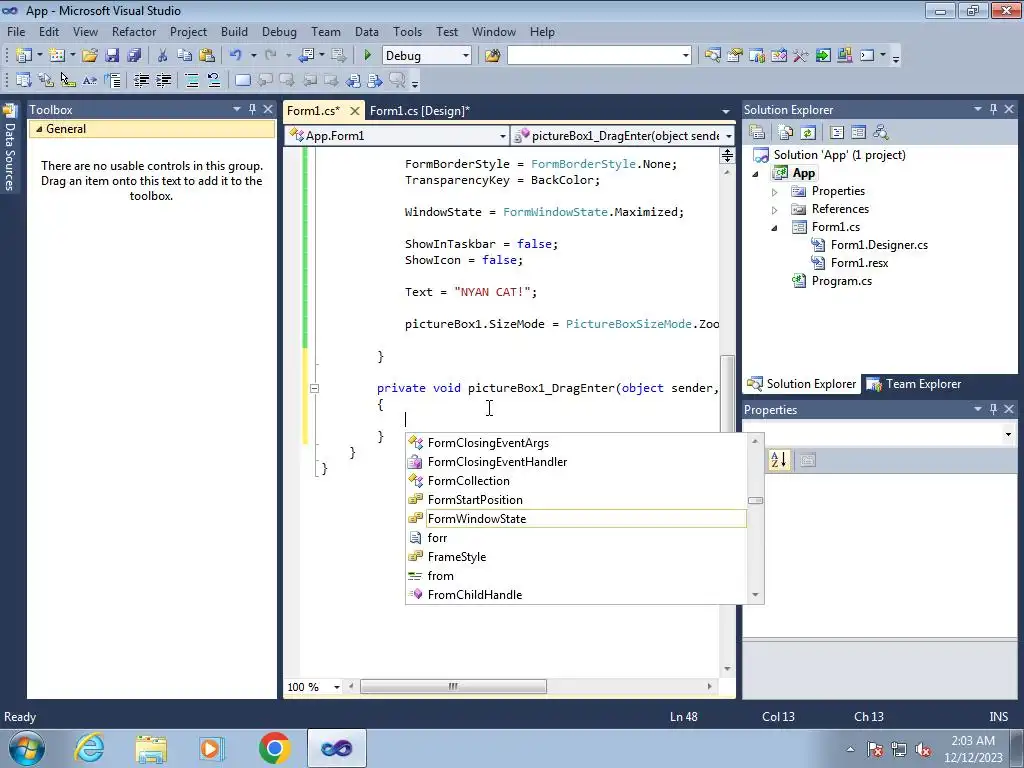The height and width of the screenshot is (768, 1024).
Task: Click View Class Diagram icon in Solution Explorer
Action: [x=881, y=133]
